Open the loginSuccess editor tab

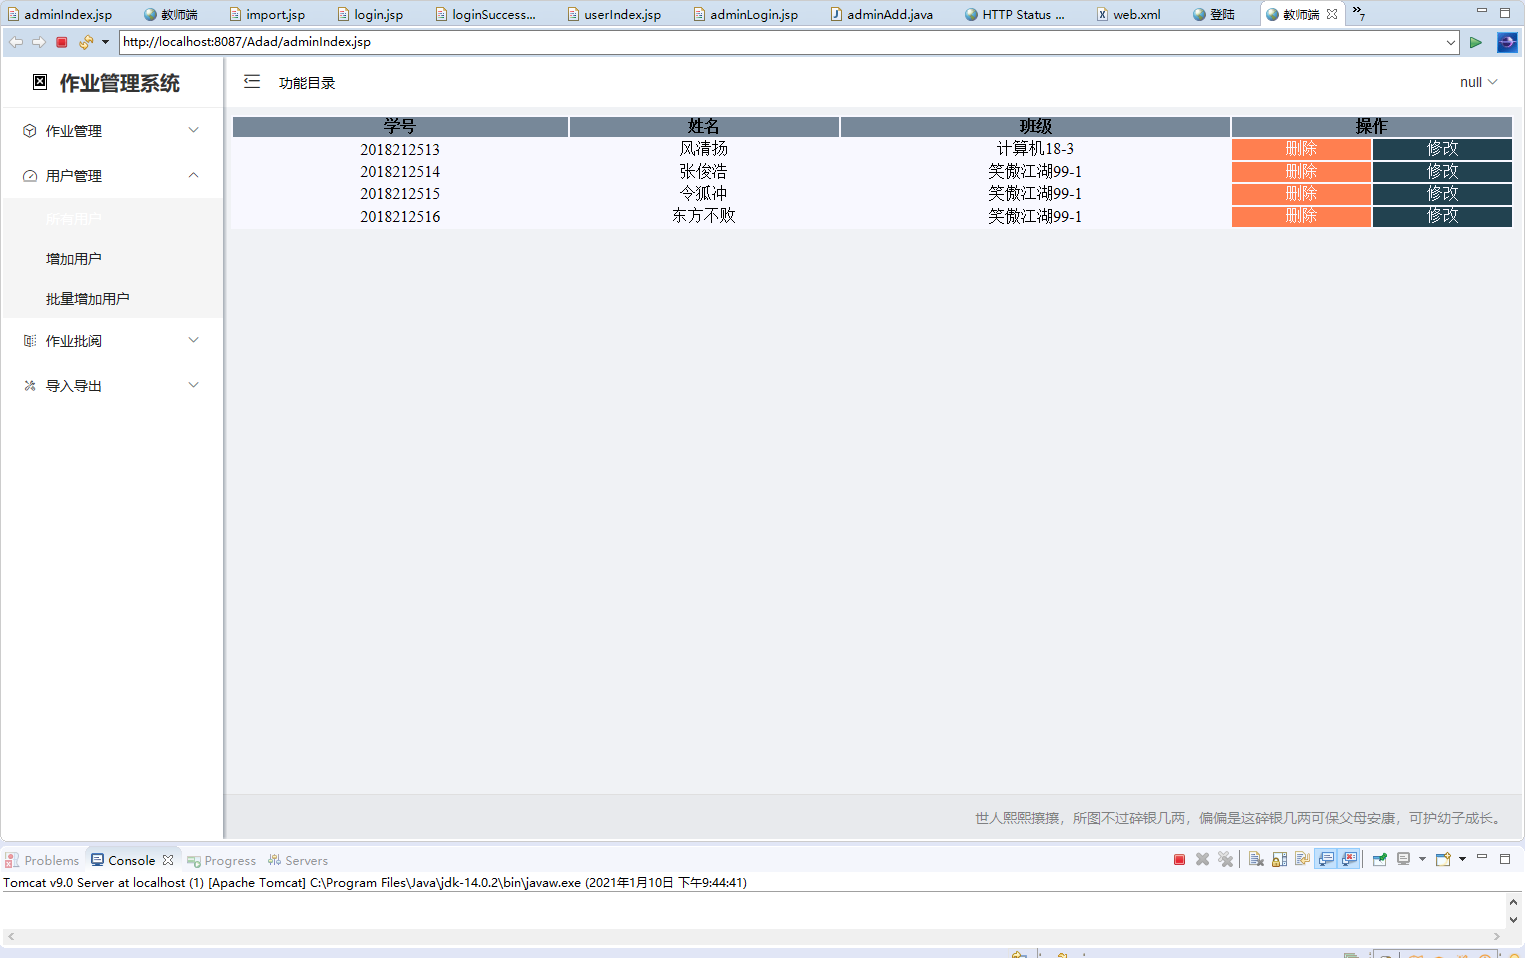click(x=486, y=14)
